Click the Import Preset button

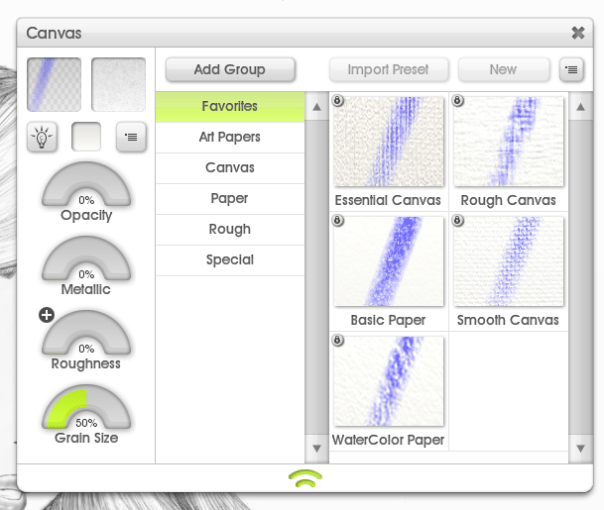pos(388,70)
